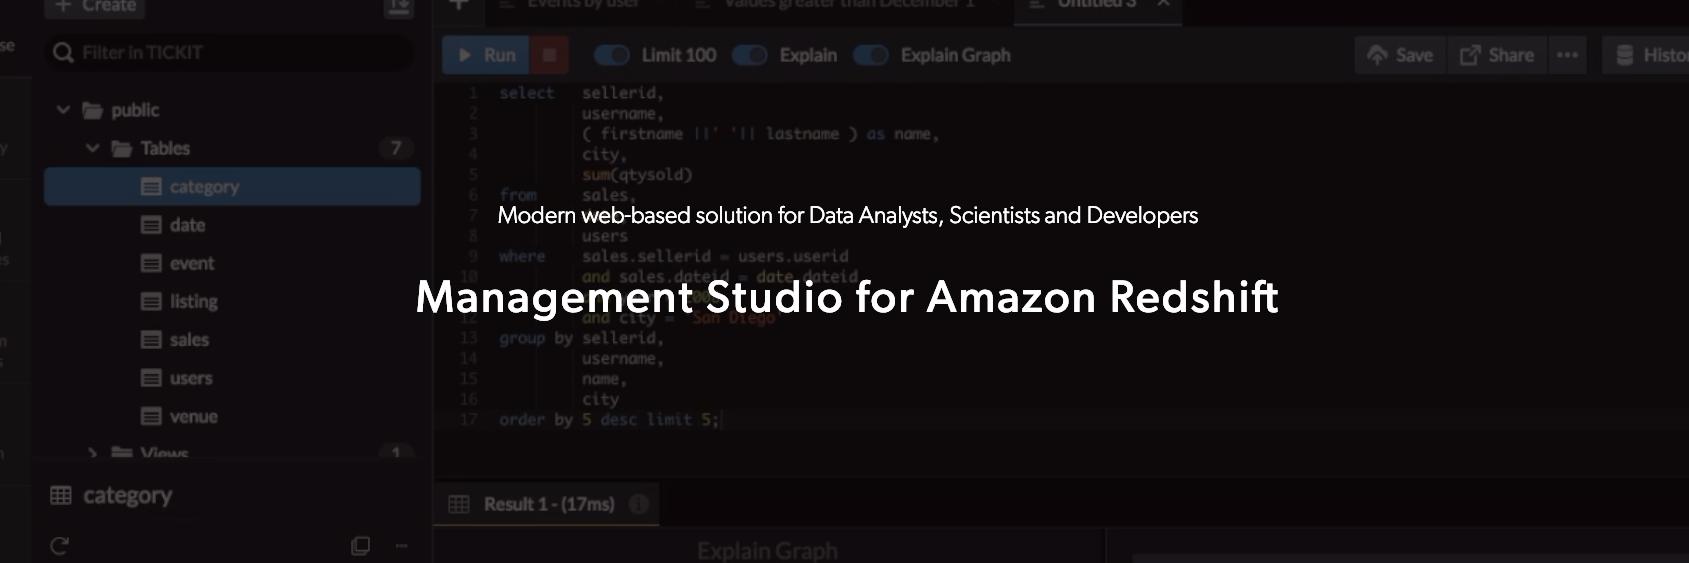Click the venue table icon

point(151,416)
